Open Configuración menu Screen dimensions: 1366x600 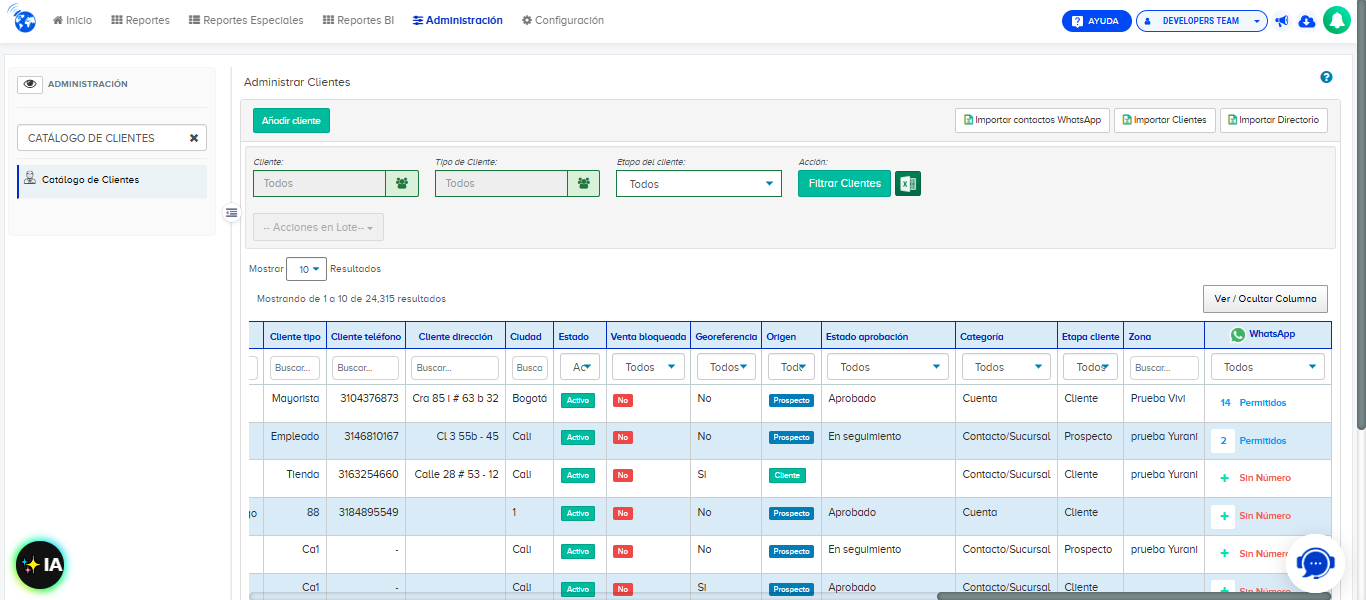tap(563, 20)
